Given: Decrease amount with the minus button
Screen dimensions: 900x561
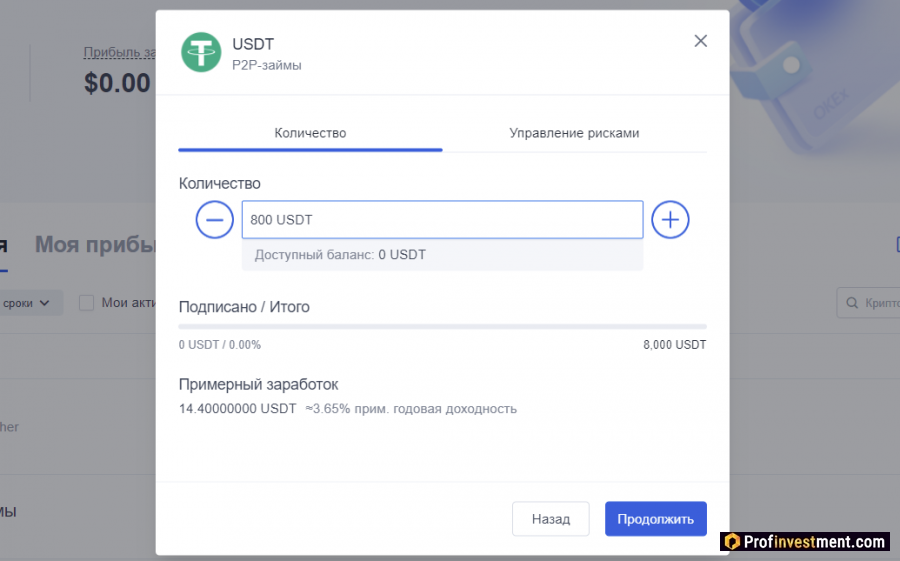Looking at the screenshot, I should 215,220.
